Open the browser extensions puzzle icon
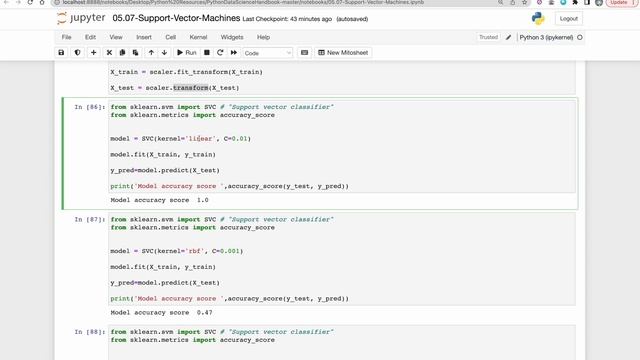The width and height of the screenshot is (640, 360). pyautogui.click(x=575, y=2)
